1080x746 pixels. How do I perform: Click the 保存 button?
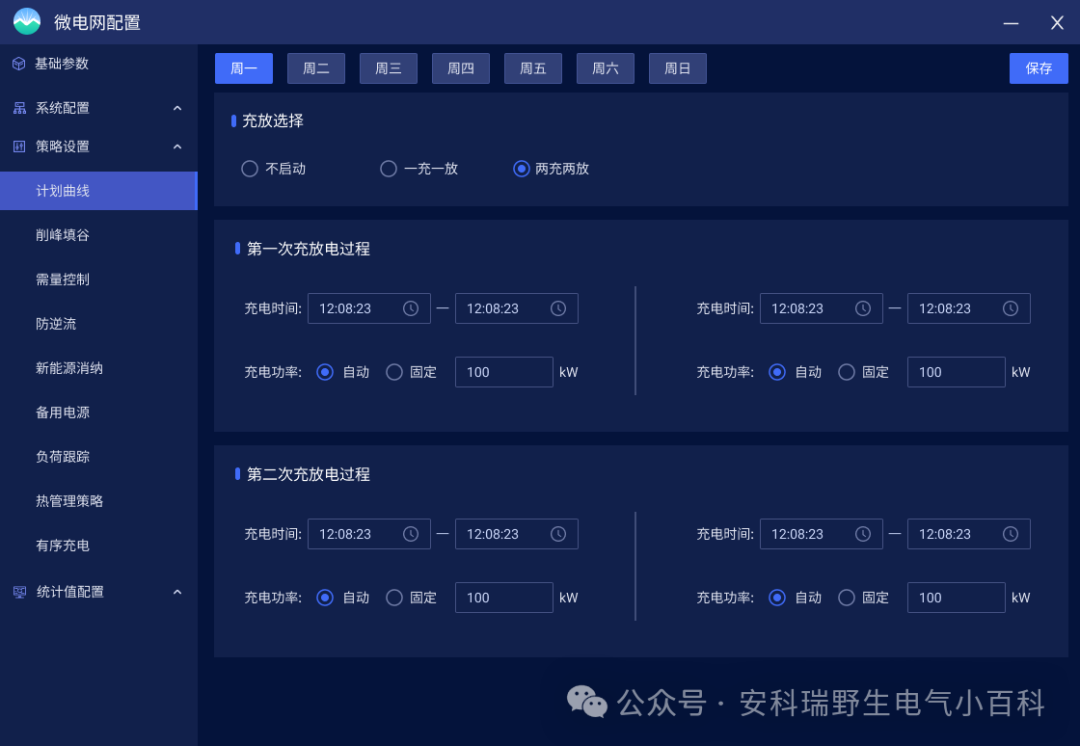point(1038,68)
